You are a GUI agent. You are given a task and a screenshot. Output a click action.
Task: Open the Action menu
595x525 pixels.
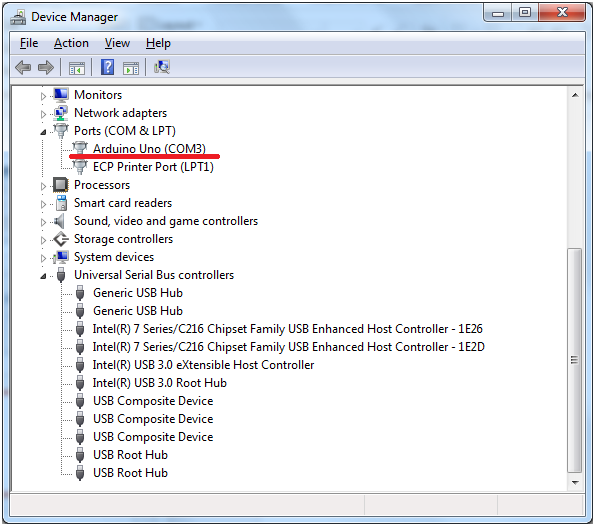71,43
